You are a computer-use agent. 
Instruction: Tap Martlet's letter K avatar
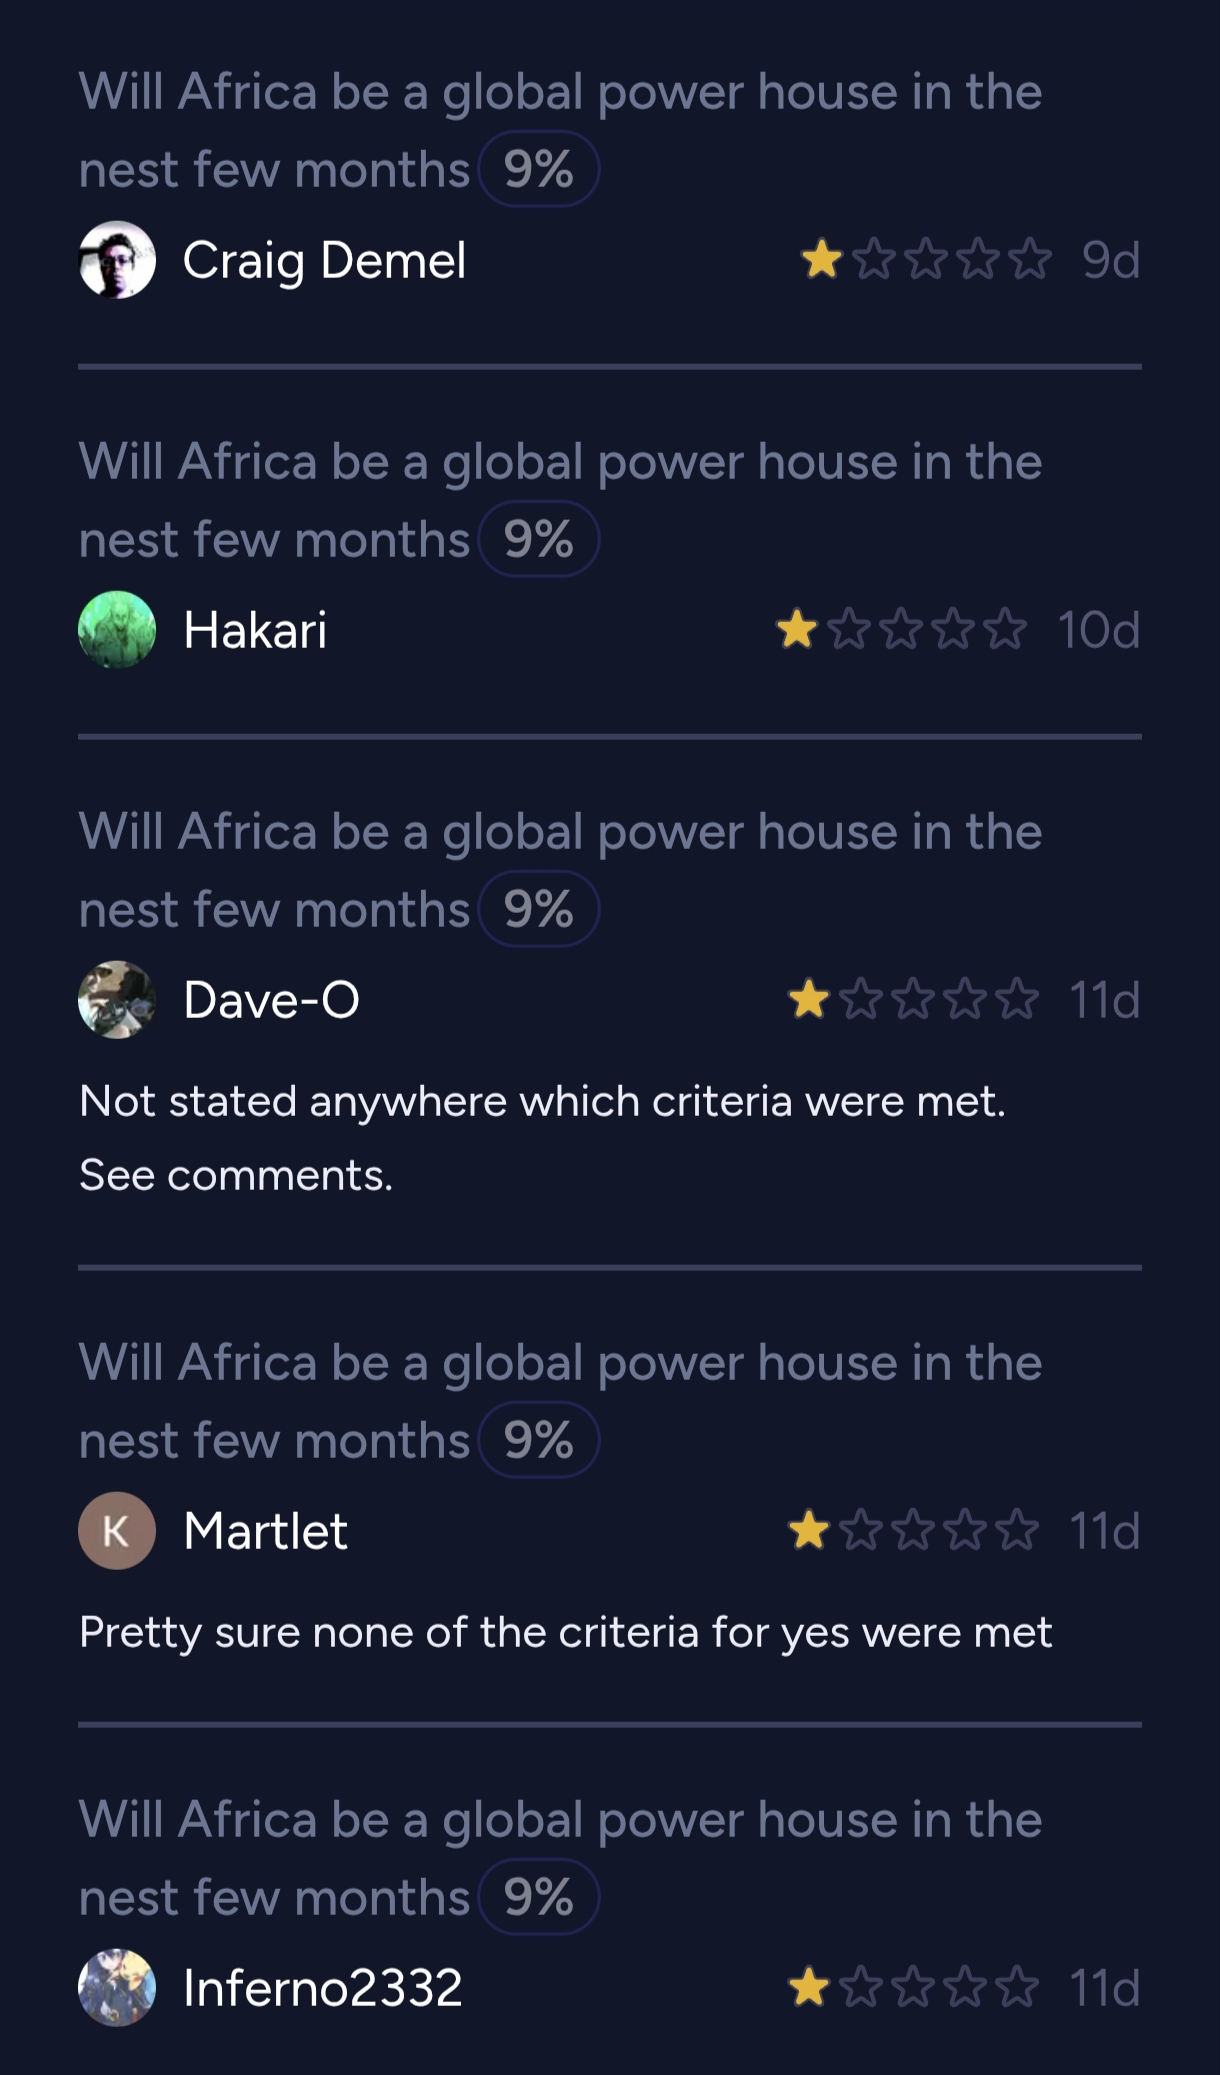(117, 1531)
